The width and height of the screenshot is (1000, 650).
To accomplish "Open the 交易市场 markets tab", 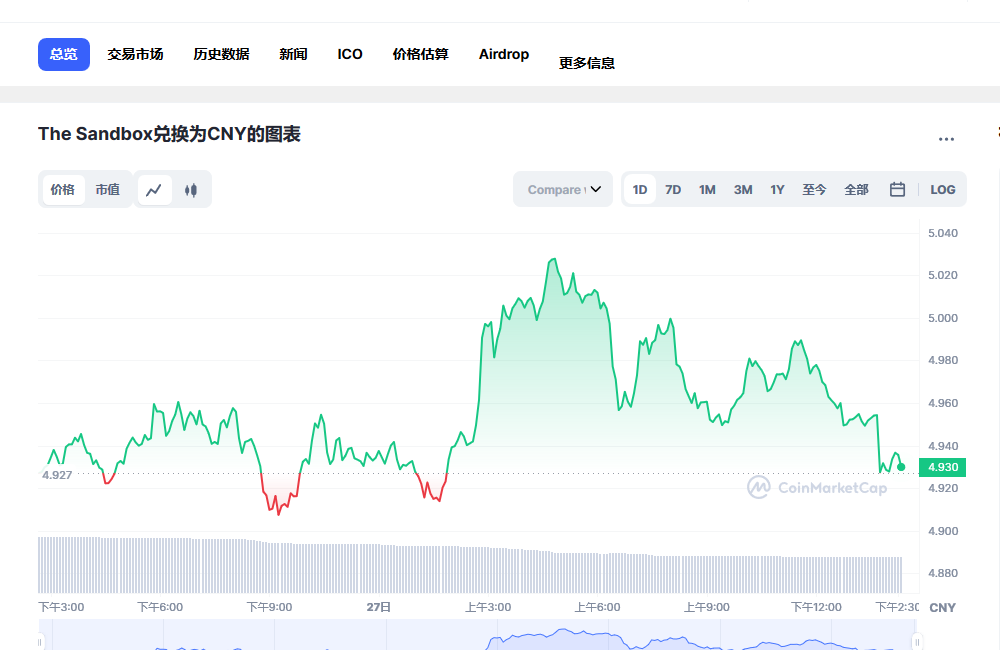I will [135, 54].
